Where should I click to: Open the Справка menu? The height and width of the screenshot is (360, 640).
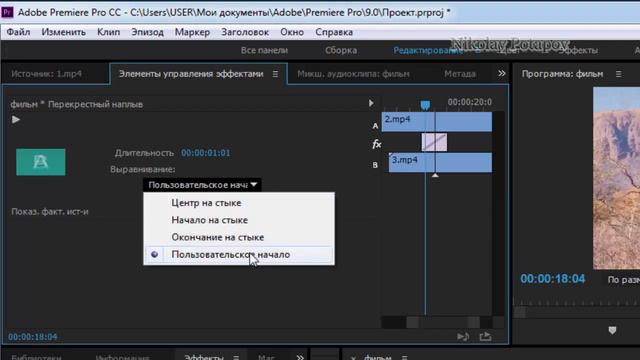334,32
